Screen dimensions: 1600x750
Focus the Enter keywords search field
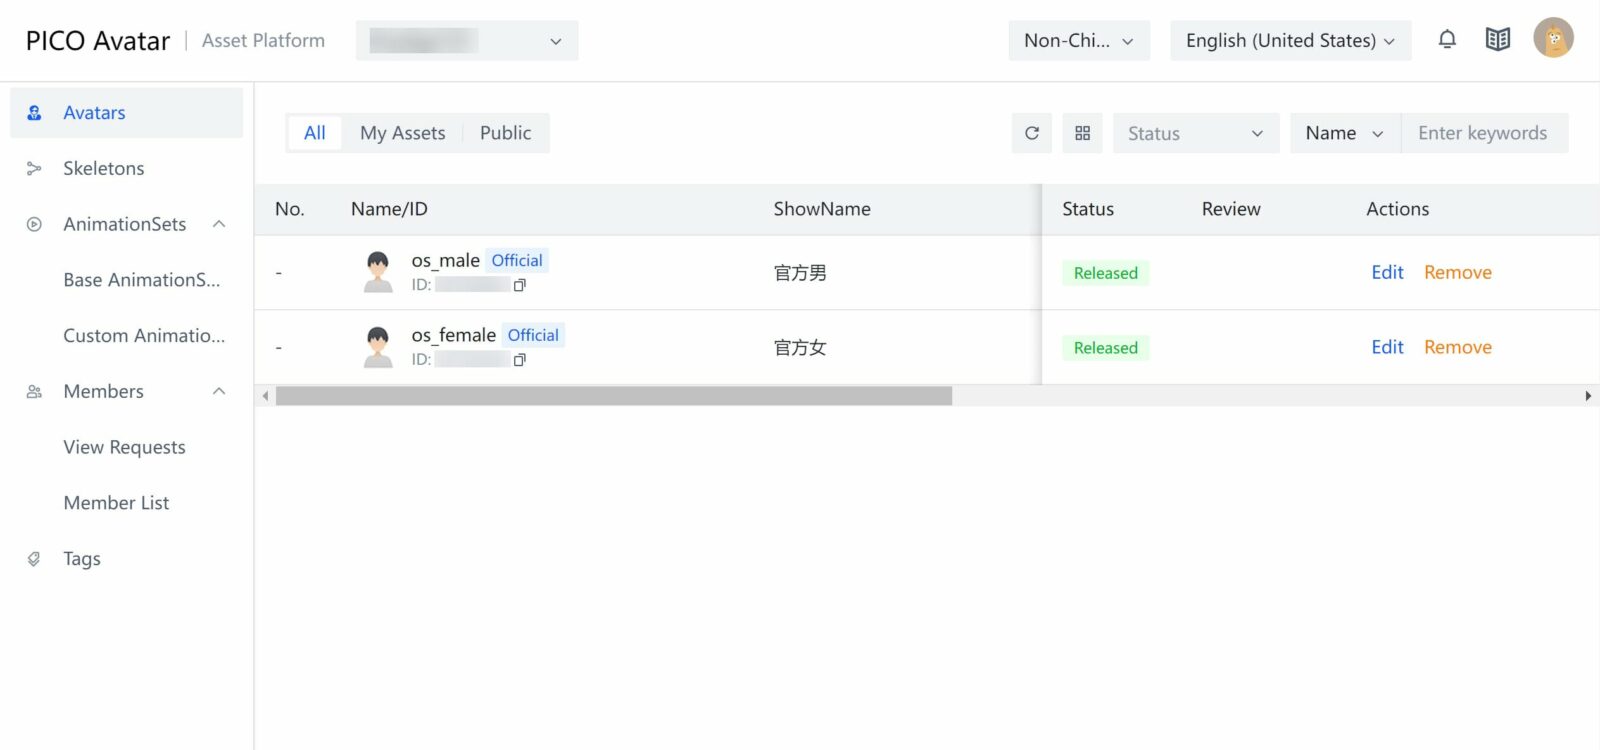coord(1483,133)
